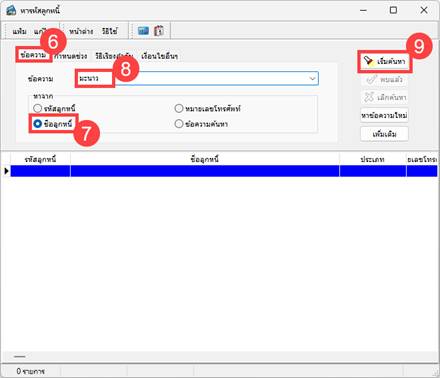
Task: Click the phone number column header at far right
Action: click(x=422, y=159)
